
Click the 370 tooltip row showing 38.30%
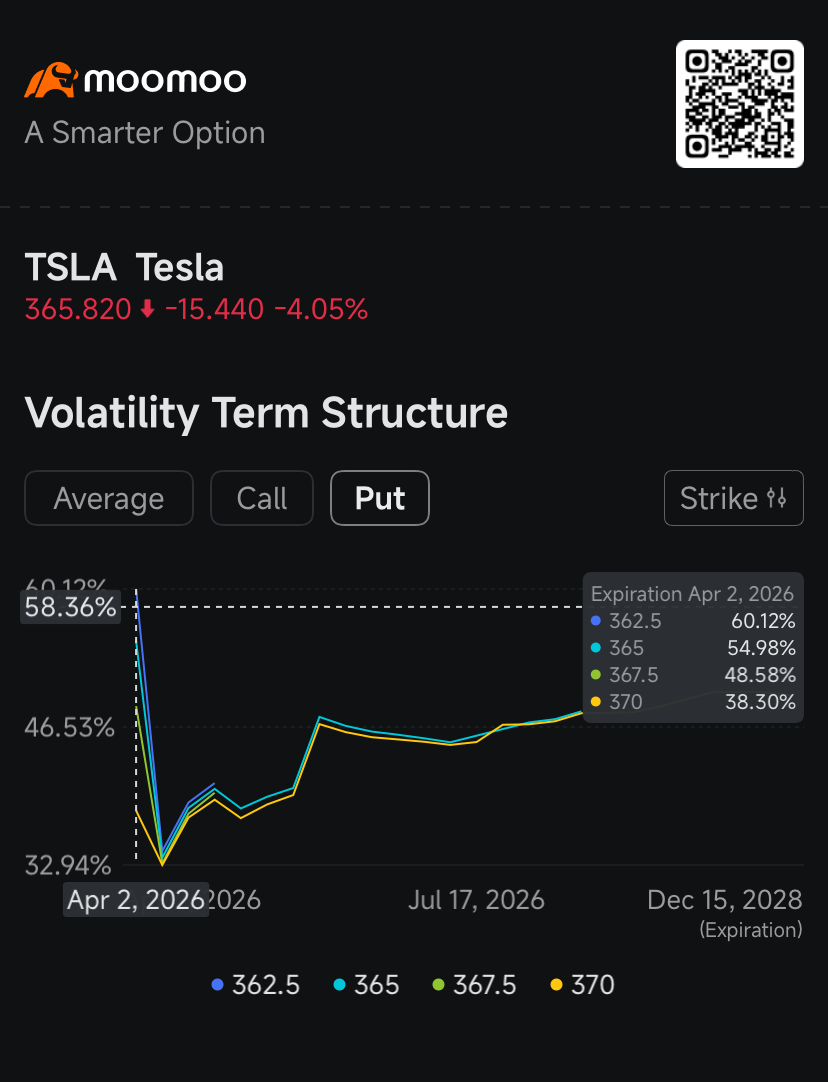pyautogui.click(x=693, y=702)
